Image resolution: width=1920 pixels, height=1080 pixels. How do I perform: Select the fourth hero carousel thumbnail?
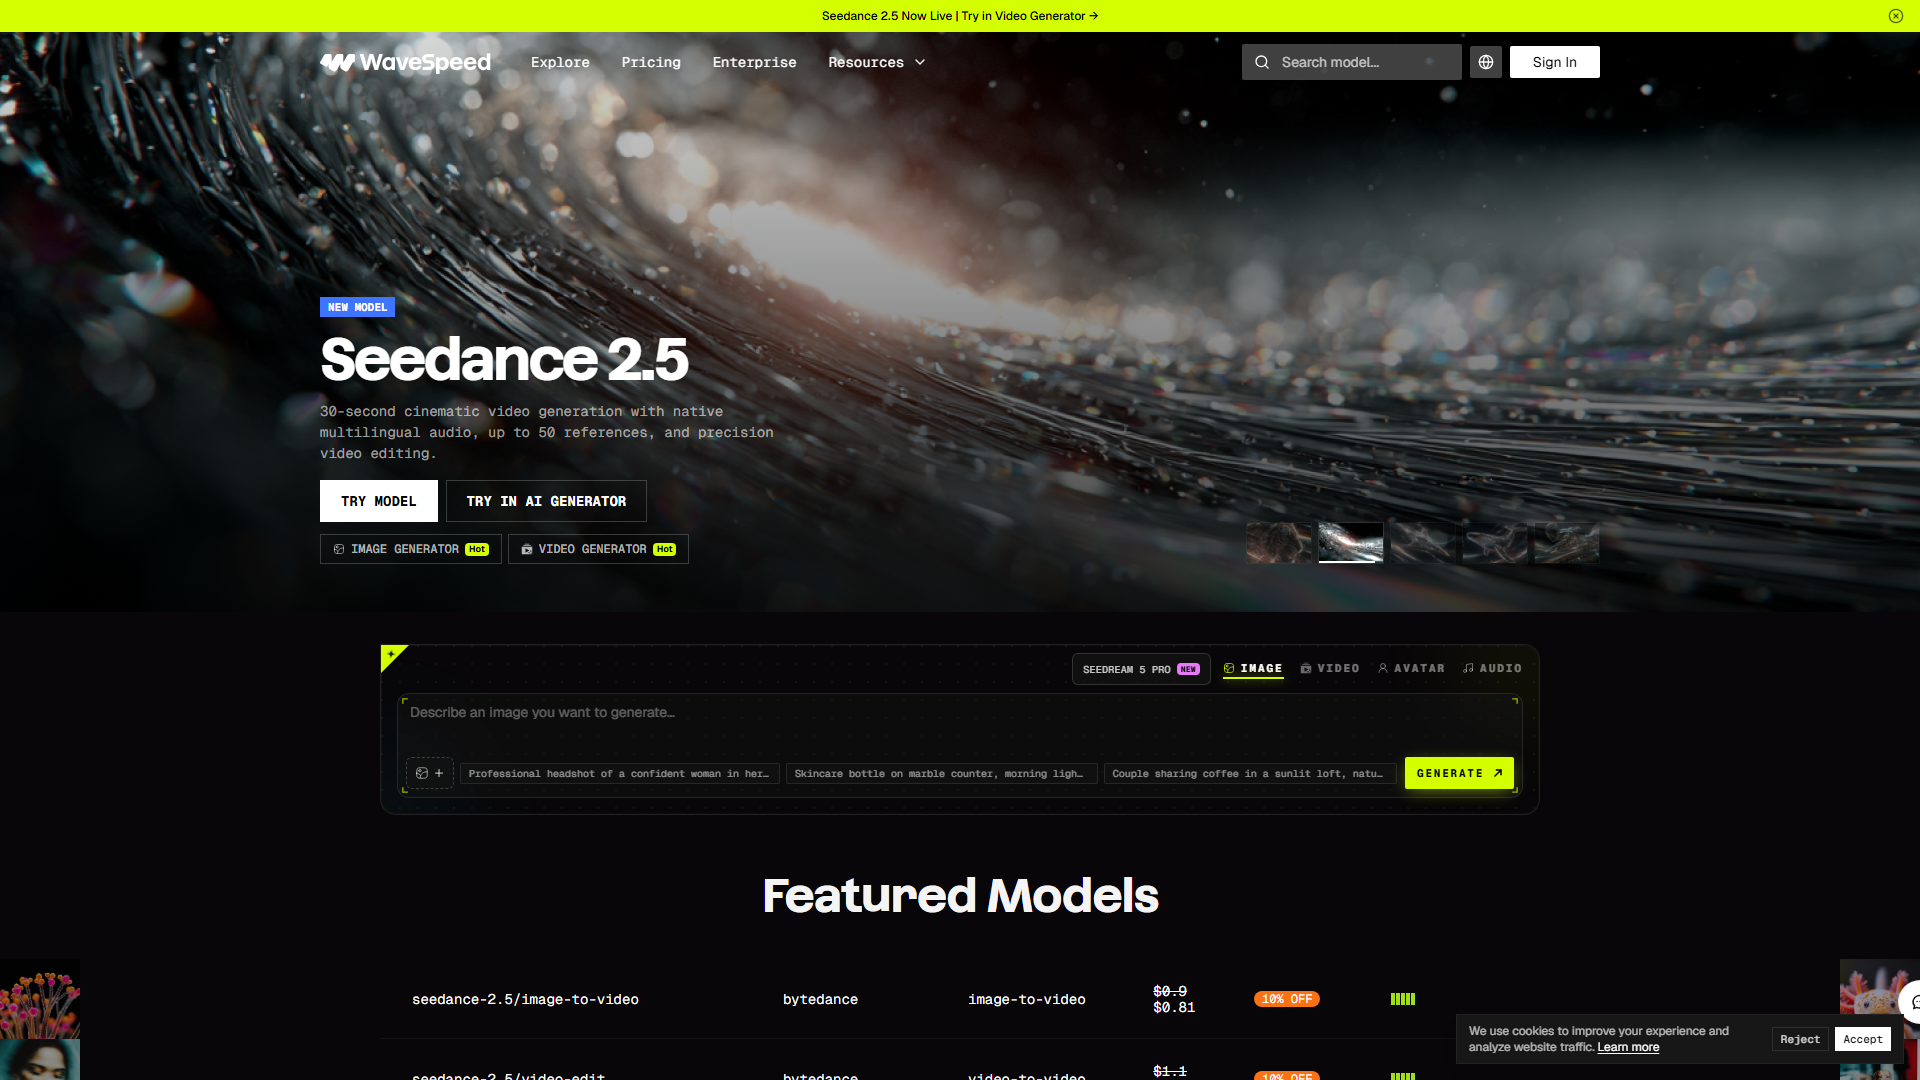(1495, 543)
